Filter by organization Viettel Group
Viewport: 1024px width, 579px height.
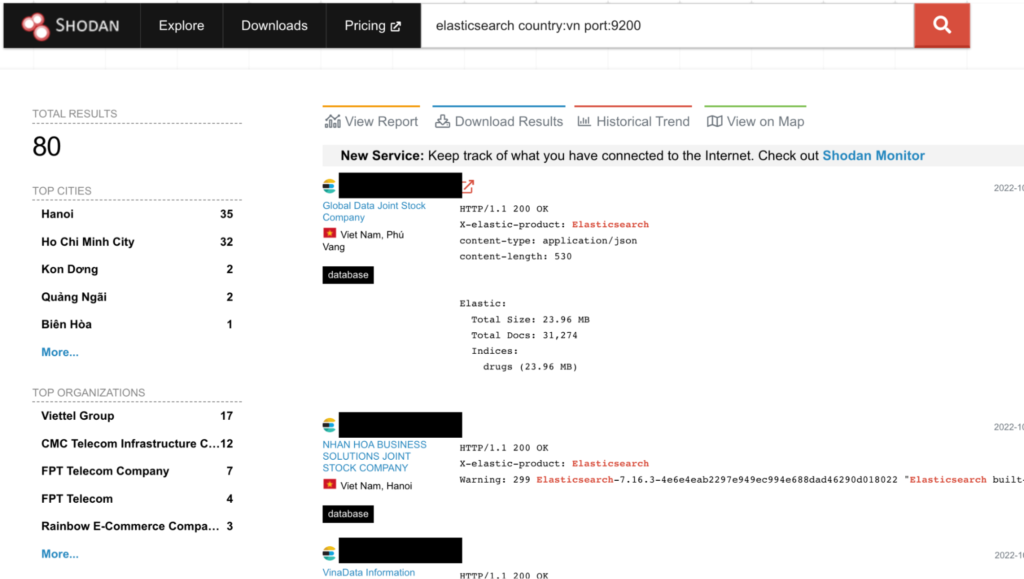[x=78, y=416]
